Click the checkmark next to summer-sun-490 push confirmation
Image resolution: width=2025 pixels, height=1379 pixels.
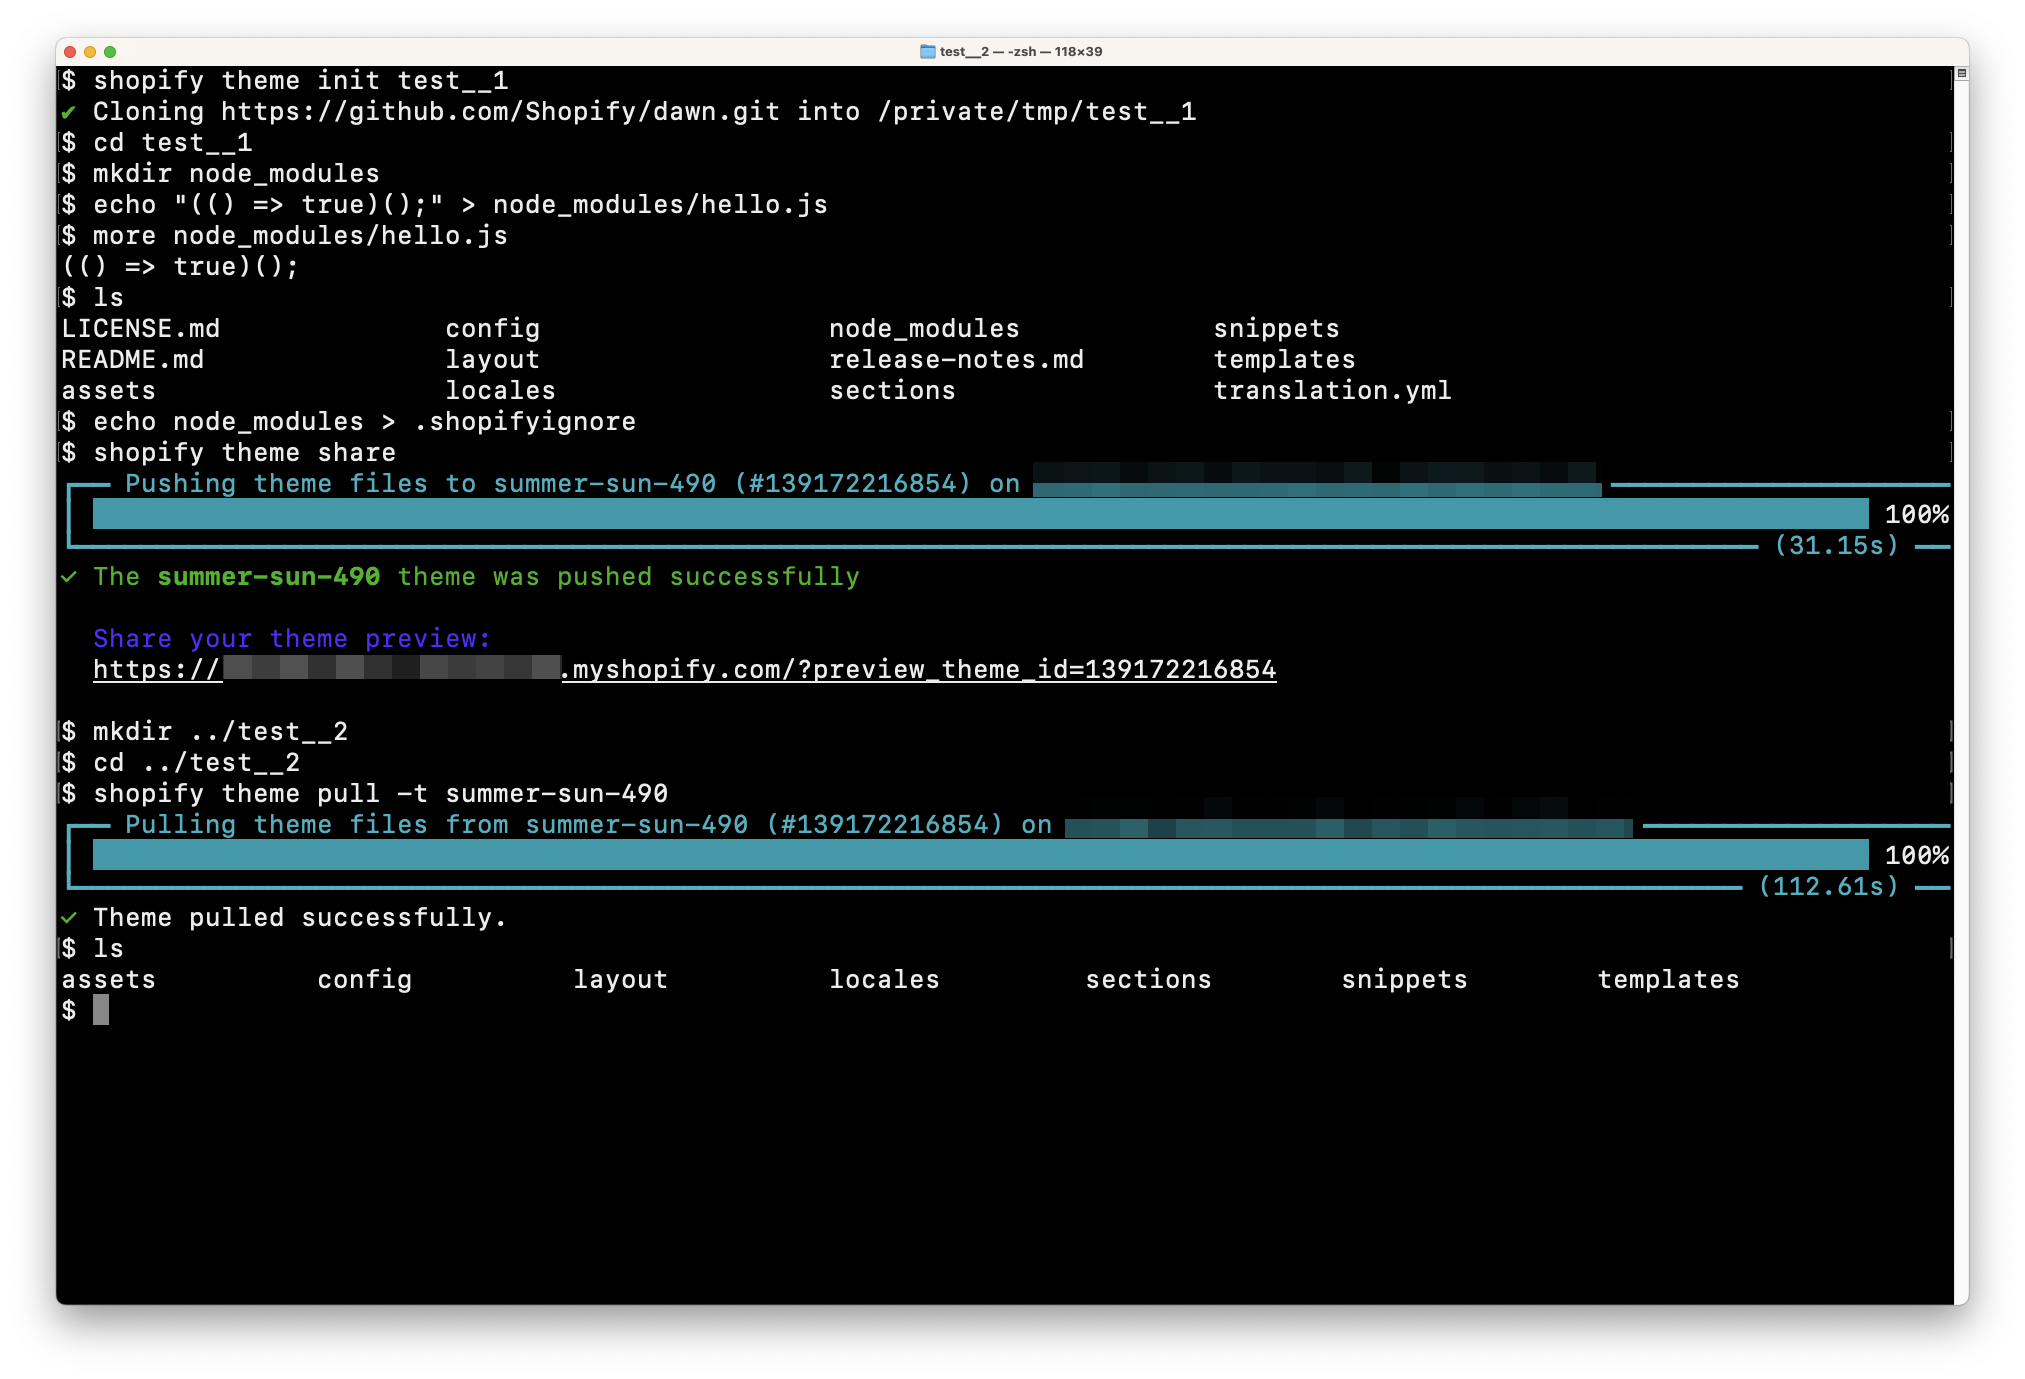68,577
